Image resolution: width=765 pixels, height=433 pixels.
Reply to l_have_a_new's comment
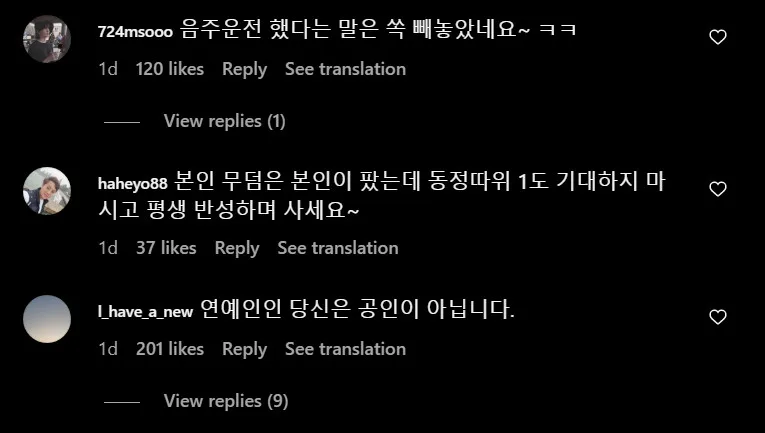(x=244, y=349)
